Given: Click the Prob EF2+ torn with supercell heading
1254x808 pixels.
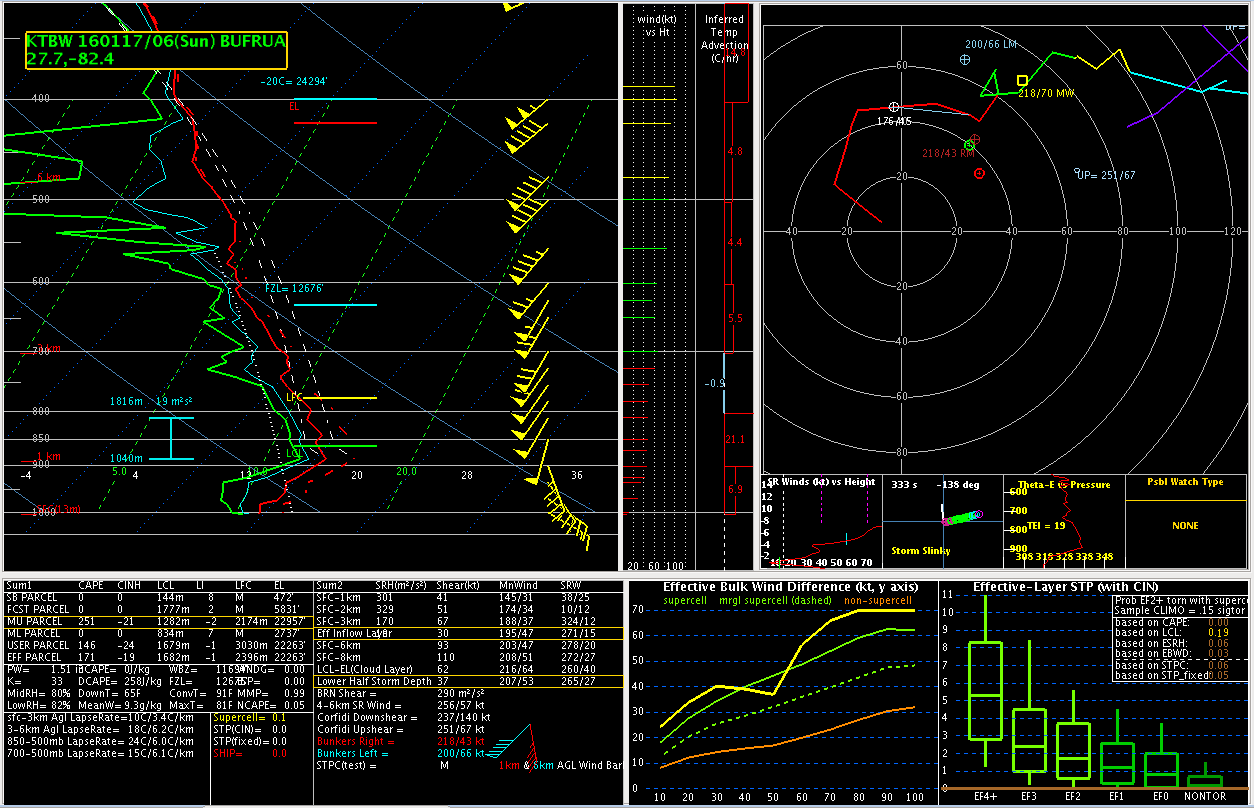Looking at the screenshot, I should point(1181,600).
